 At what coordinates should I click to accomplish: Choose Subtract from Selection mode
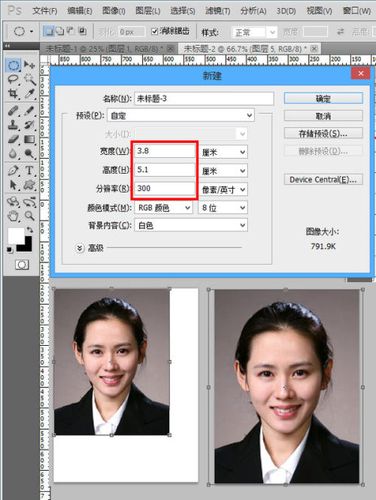coord(71,31)
